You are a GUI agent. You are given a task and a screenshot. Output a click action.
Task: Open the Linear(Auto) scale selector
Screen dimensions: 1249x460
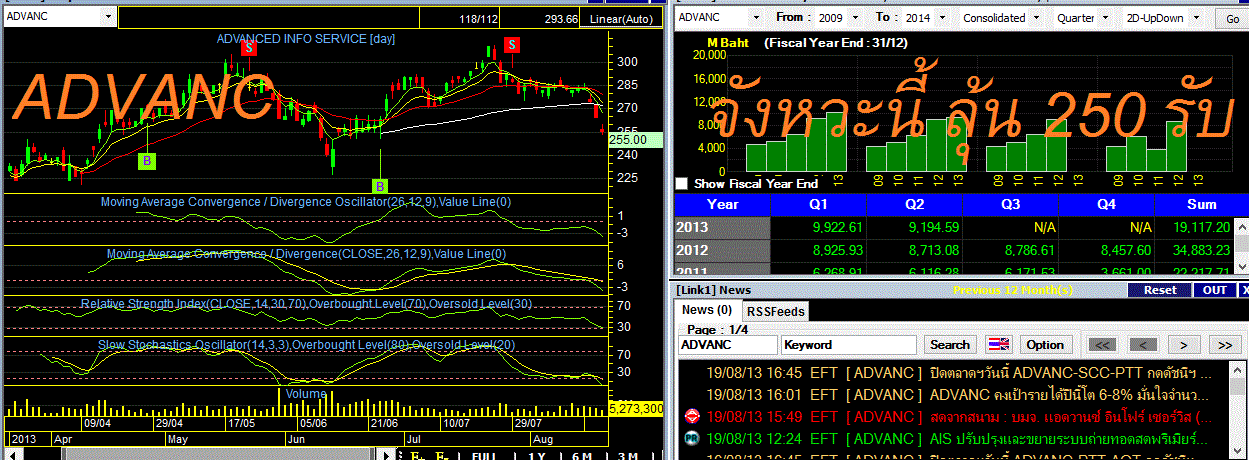pyautogui.click(x=621, y=18)
